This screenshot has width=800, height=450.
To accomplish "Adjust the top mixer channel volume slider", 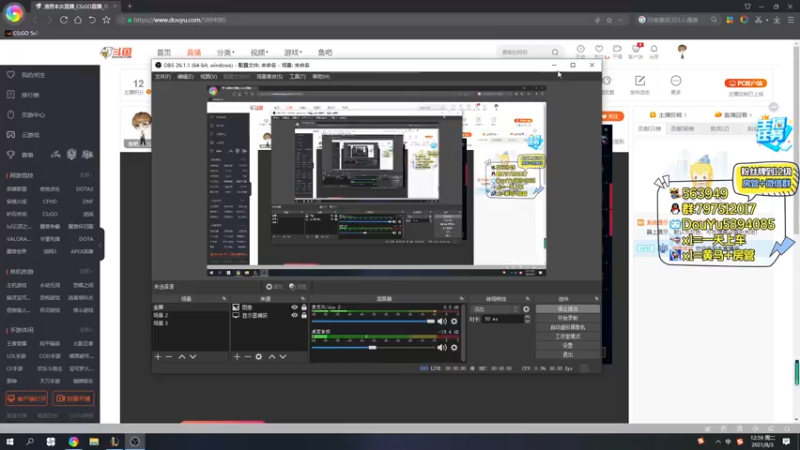I will click(x=373, y=321).
